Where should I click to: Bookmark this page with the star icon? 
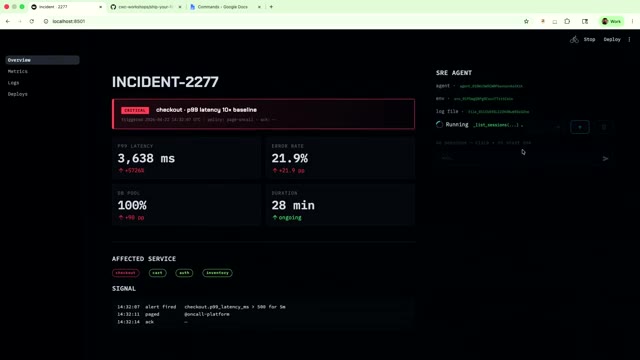[526, 21]
